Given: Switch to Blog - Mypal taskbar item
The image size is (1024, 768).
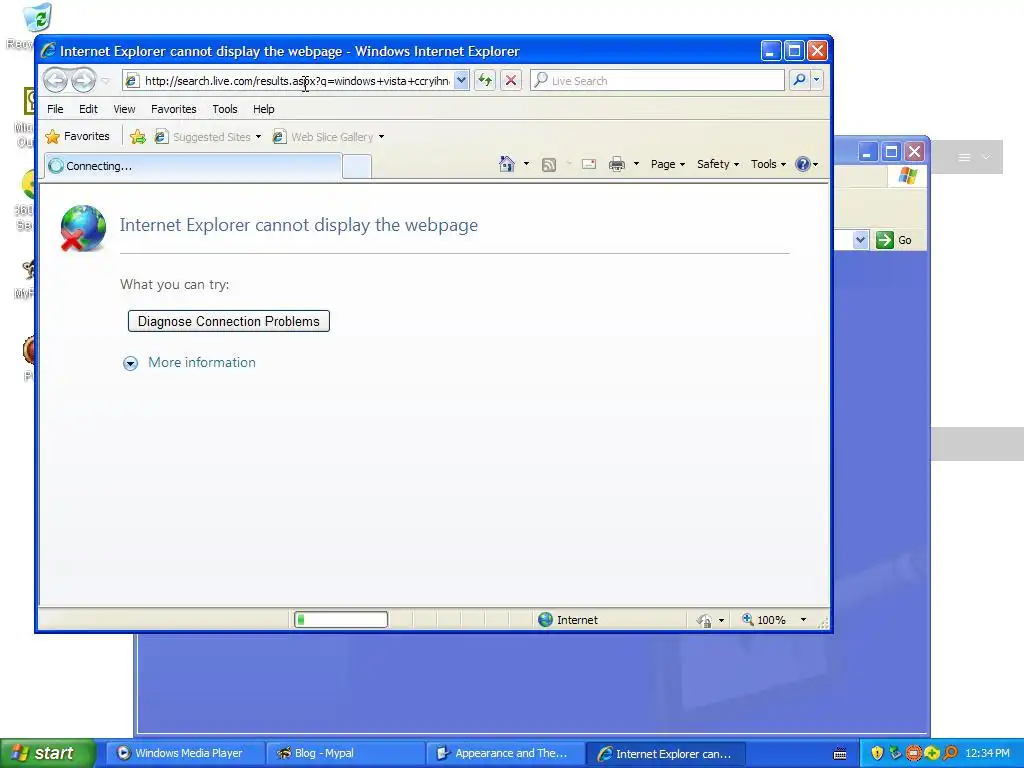Looking at the screenshot, I should coord(346,754).
